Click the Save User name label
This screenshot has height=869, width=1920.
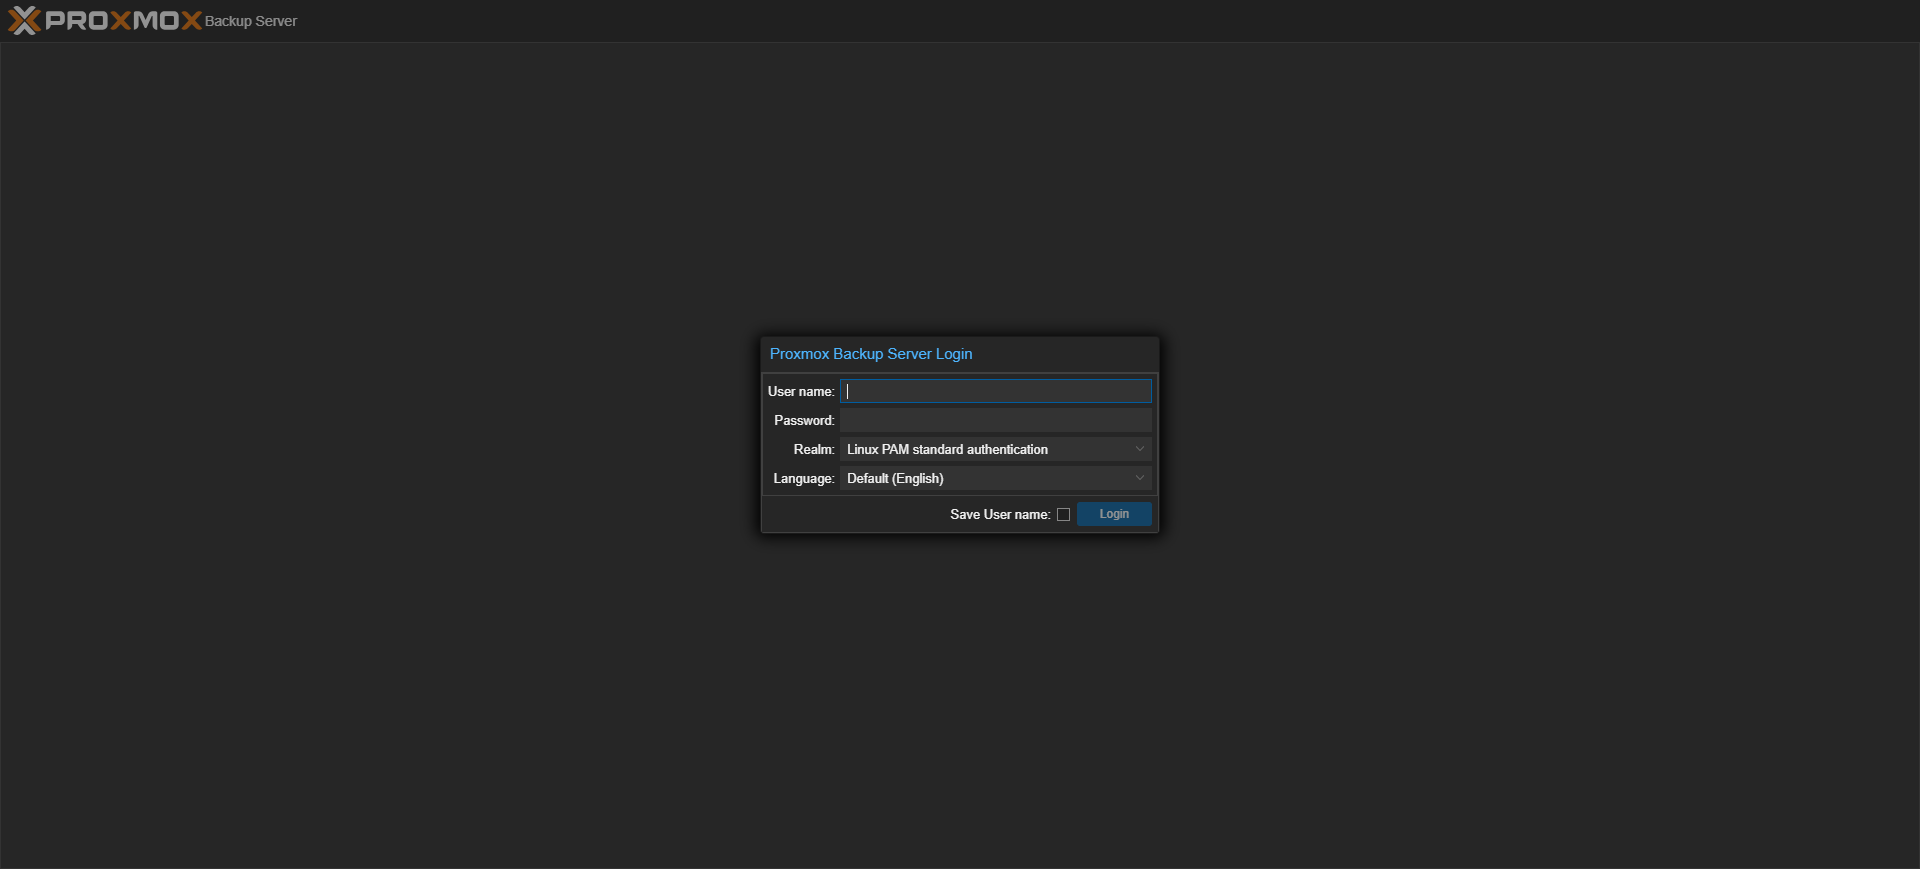[1000, 514]
